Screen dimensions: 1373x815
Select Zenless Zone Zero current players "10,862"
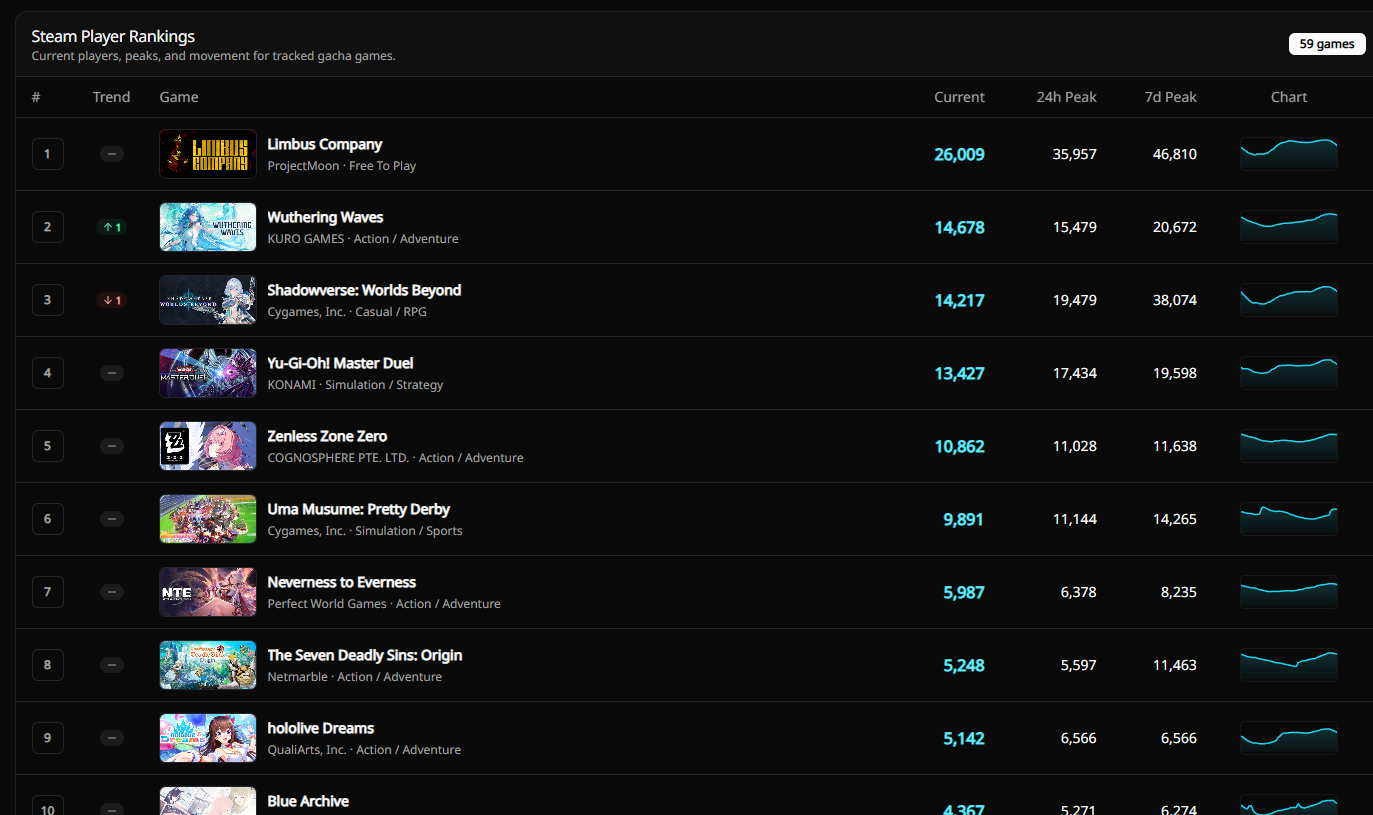(x=959, y=446)
